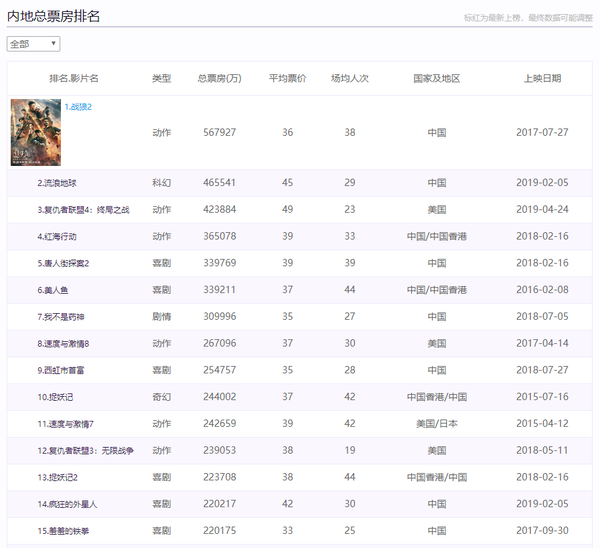600x548 pixels.
Task: Select the box office value 223708
Action: click(220, 477)
